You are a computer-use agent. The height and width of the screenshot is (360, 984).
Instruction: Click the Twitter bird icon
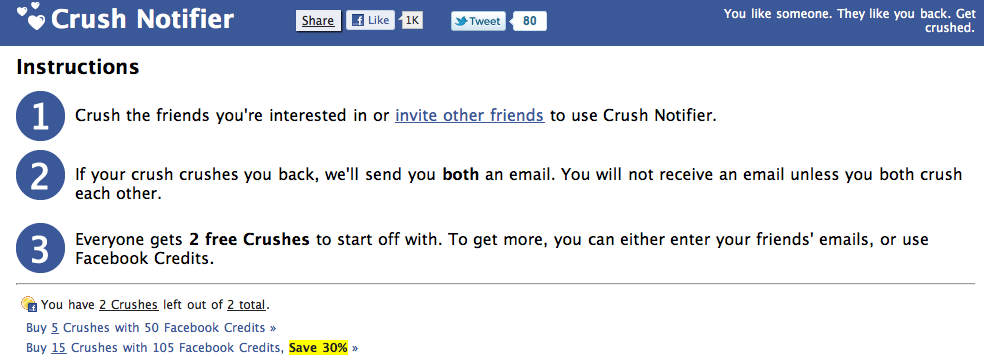pyautogui.click(x=461, y=21)
